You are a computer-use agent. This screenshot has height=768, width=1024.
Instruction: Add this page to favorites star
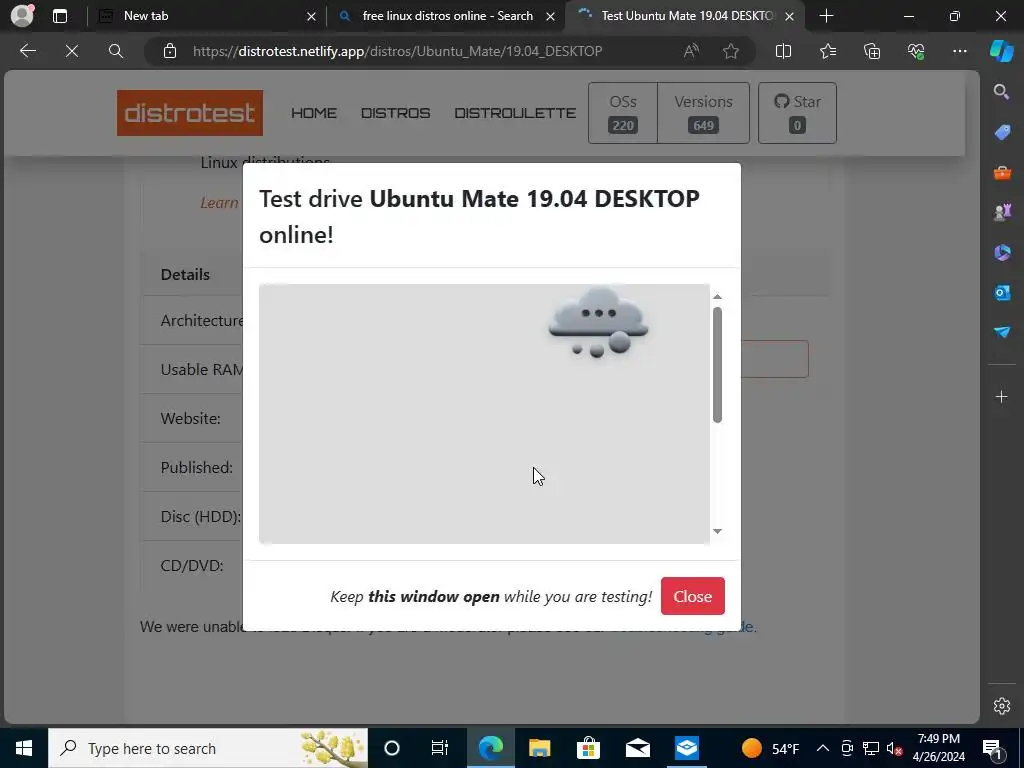pos(731,51)
